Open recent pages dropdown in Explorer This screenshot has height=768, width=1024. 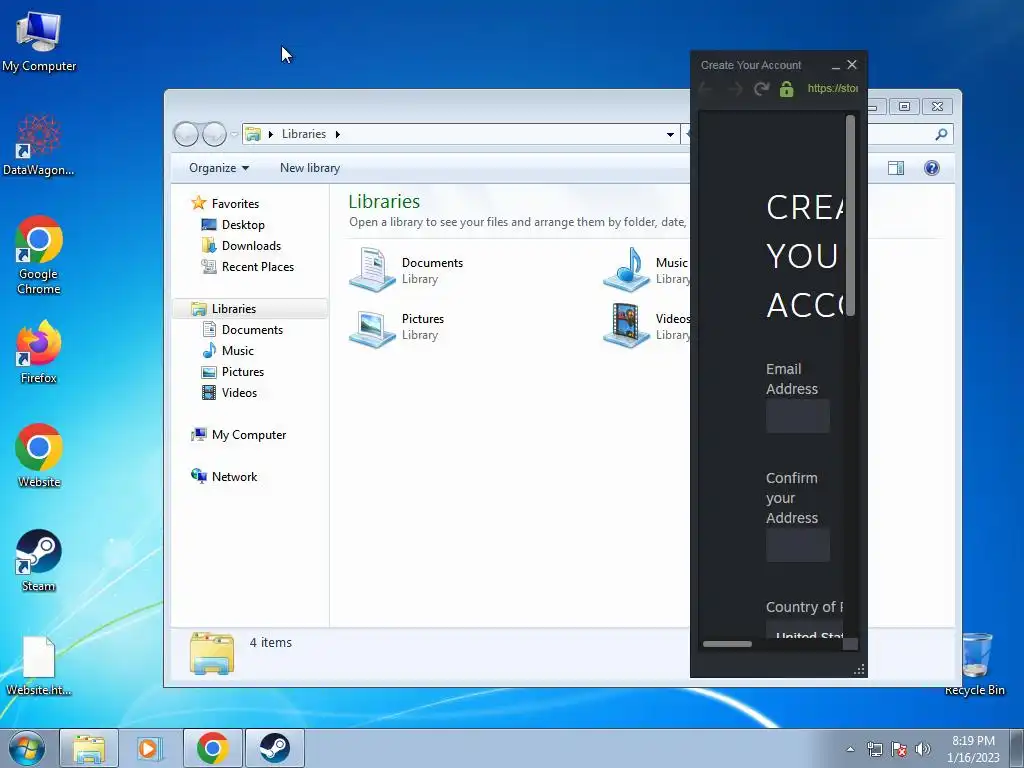234,135
